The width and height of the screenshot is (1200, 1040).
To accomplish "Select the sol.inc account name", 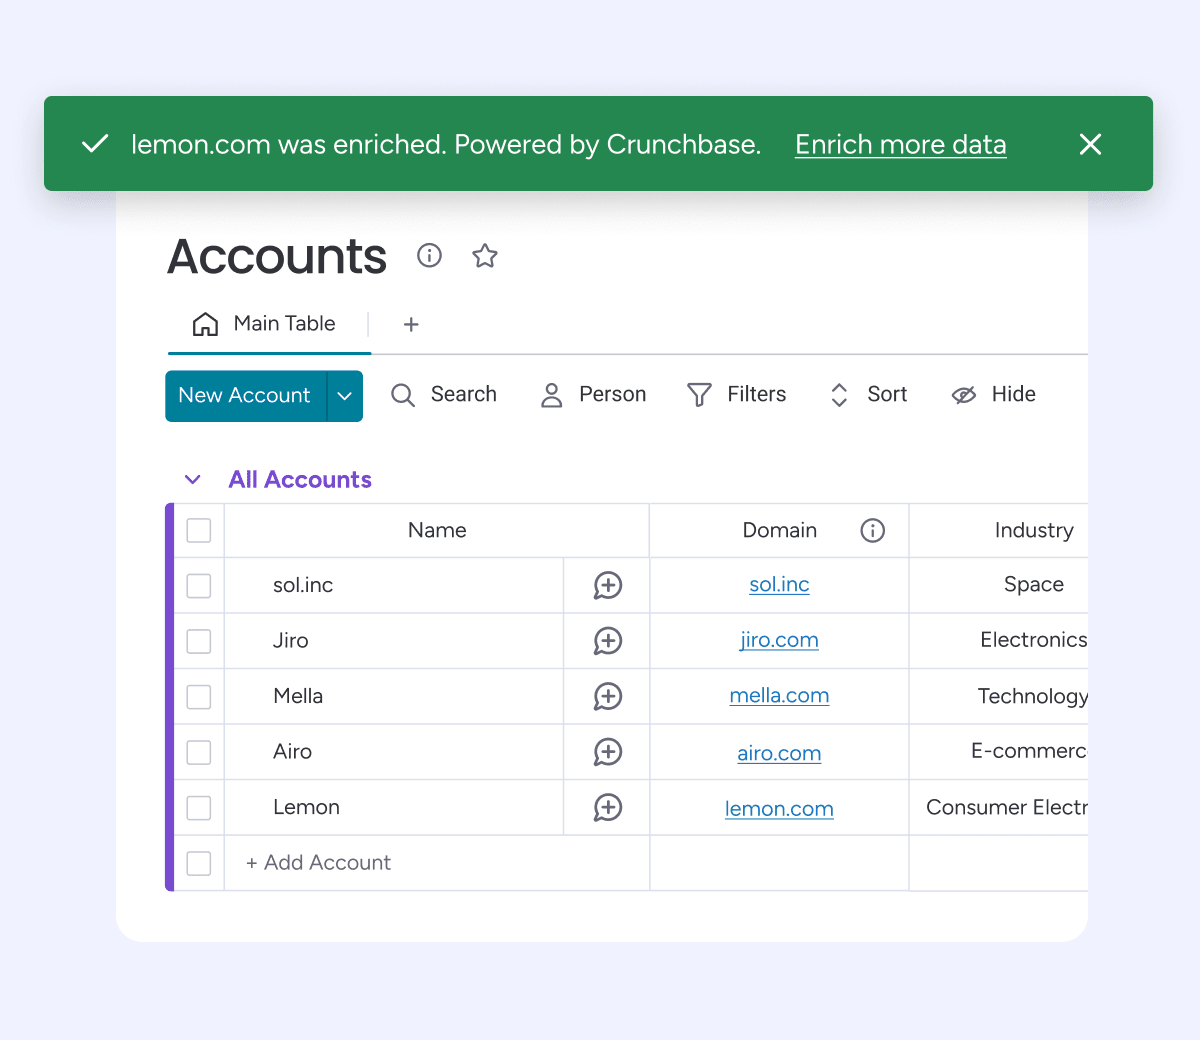I will (303, 585).
